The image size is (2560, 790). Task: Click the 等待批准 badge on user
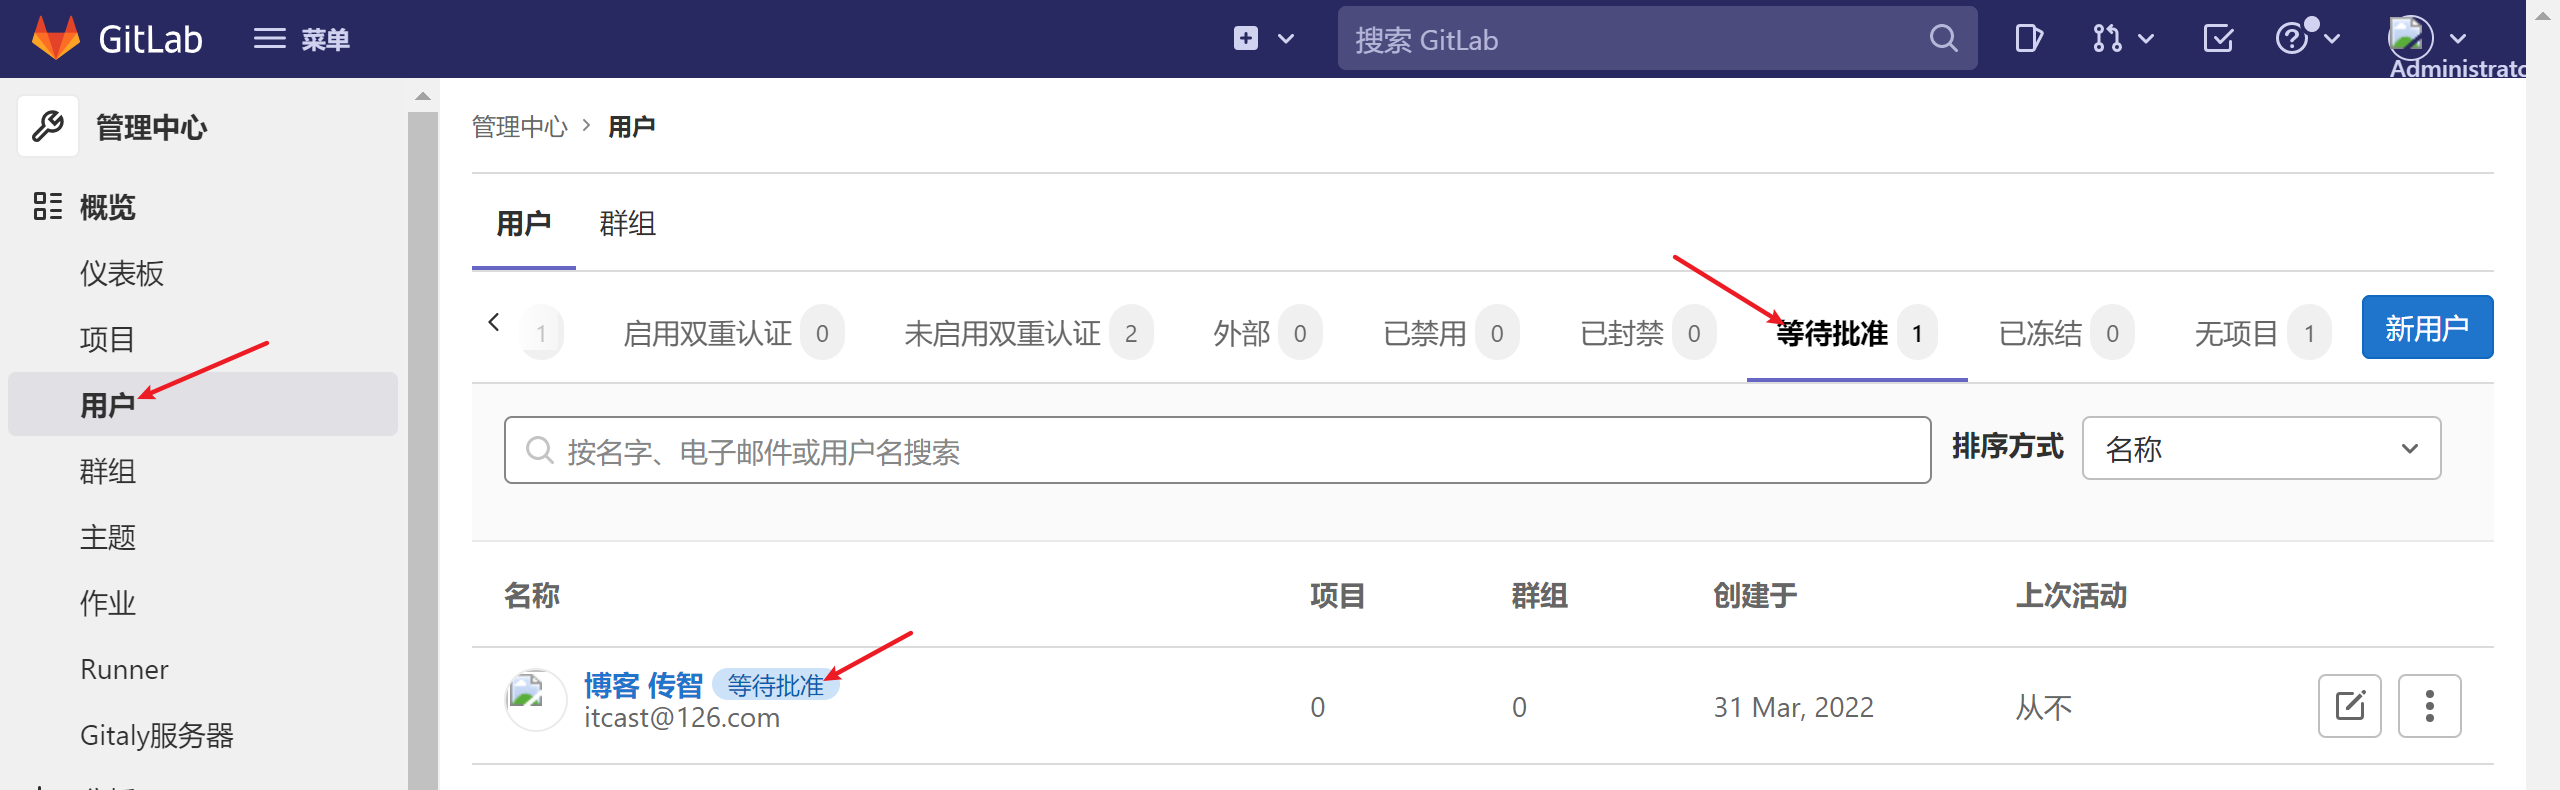[x=776, y=685]
